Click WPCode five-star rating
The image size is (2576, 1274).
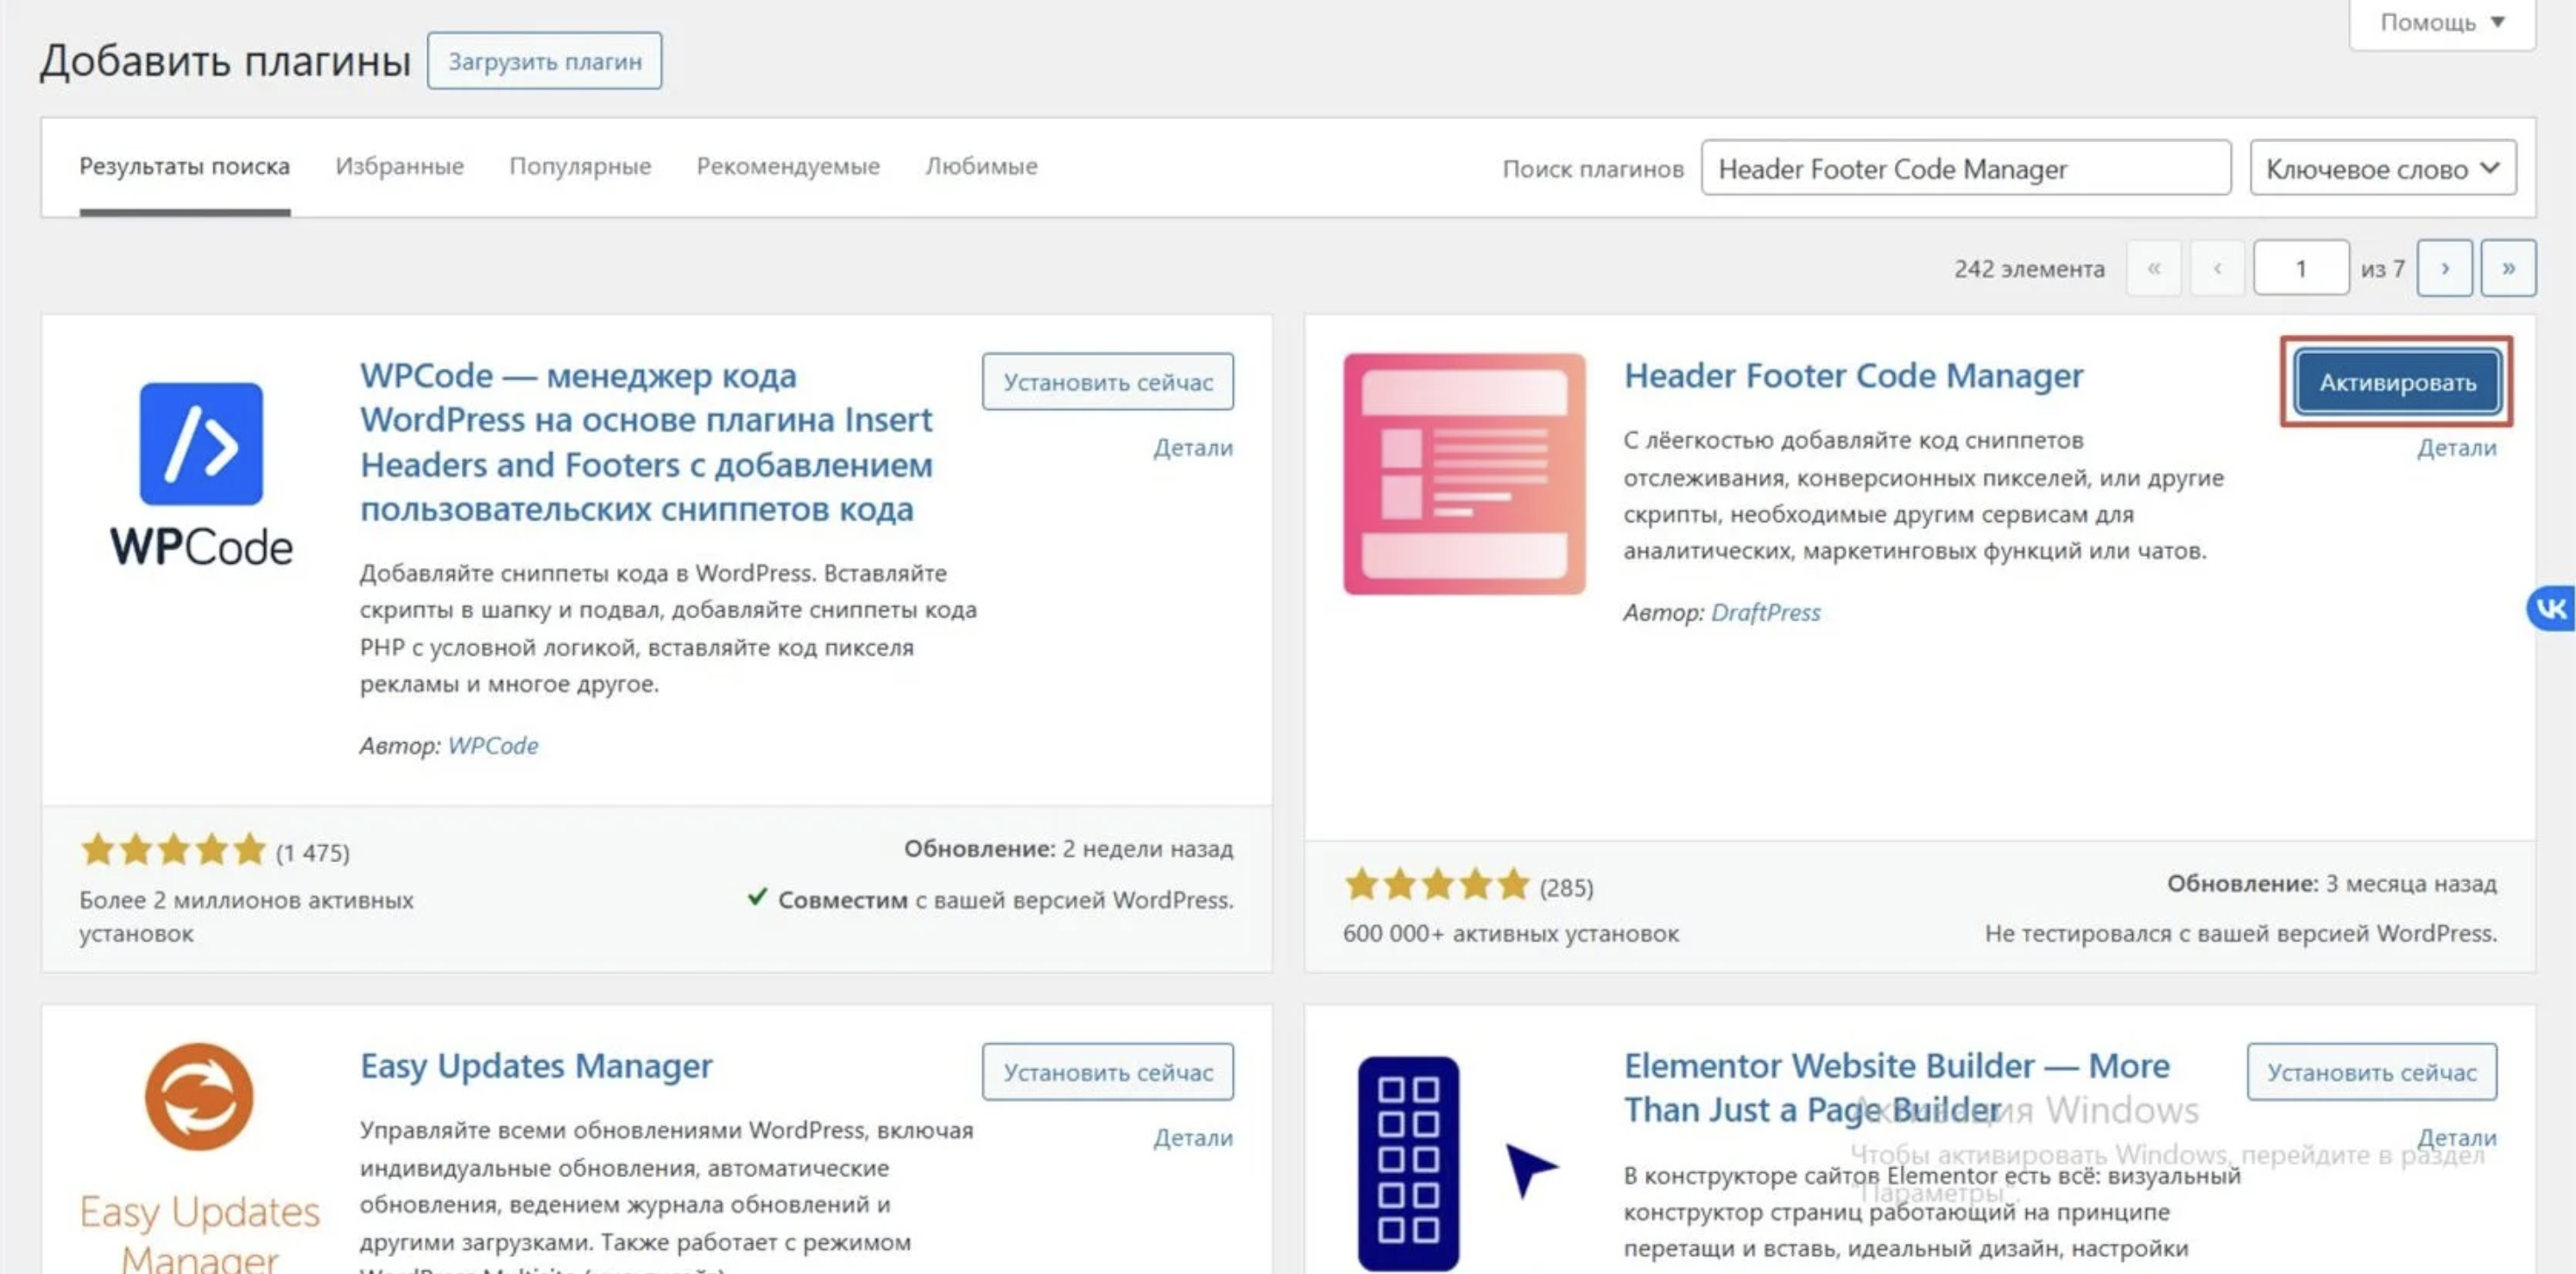[173, 850]
